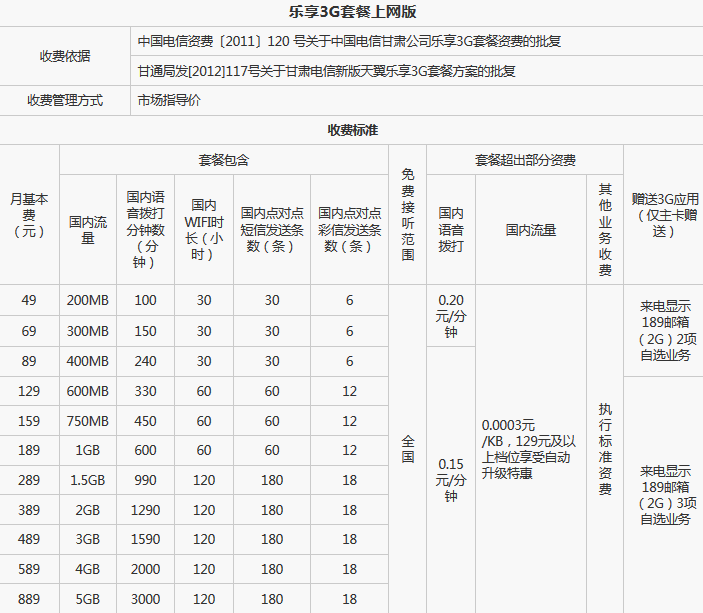This screenshot has width=703, height=613.
Task: Click the 国内WIFI时长（小时）header
Action: coord(204,230)
